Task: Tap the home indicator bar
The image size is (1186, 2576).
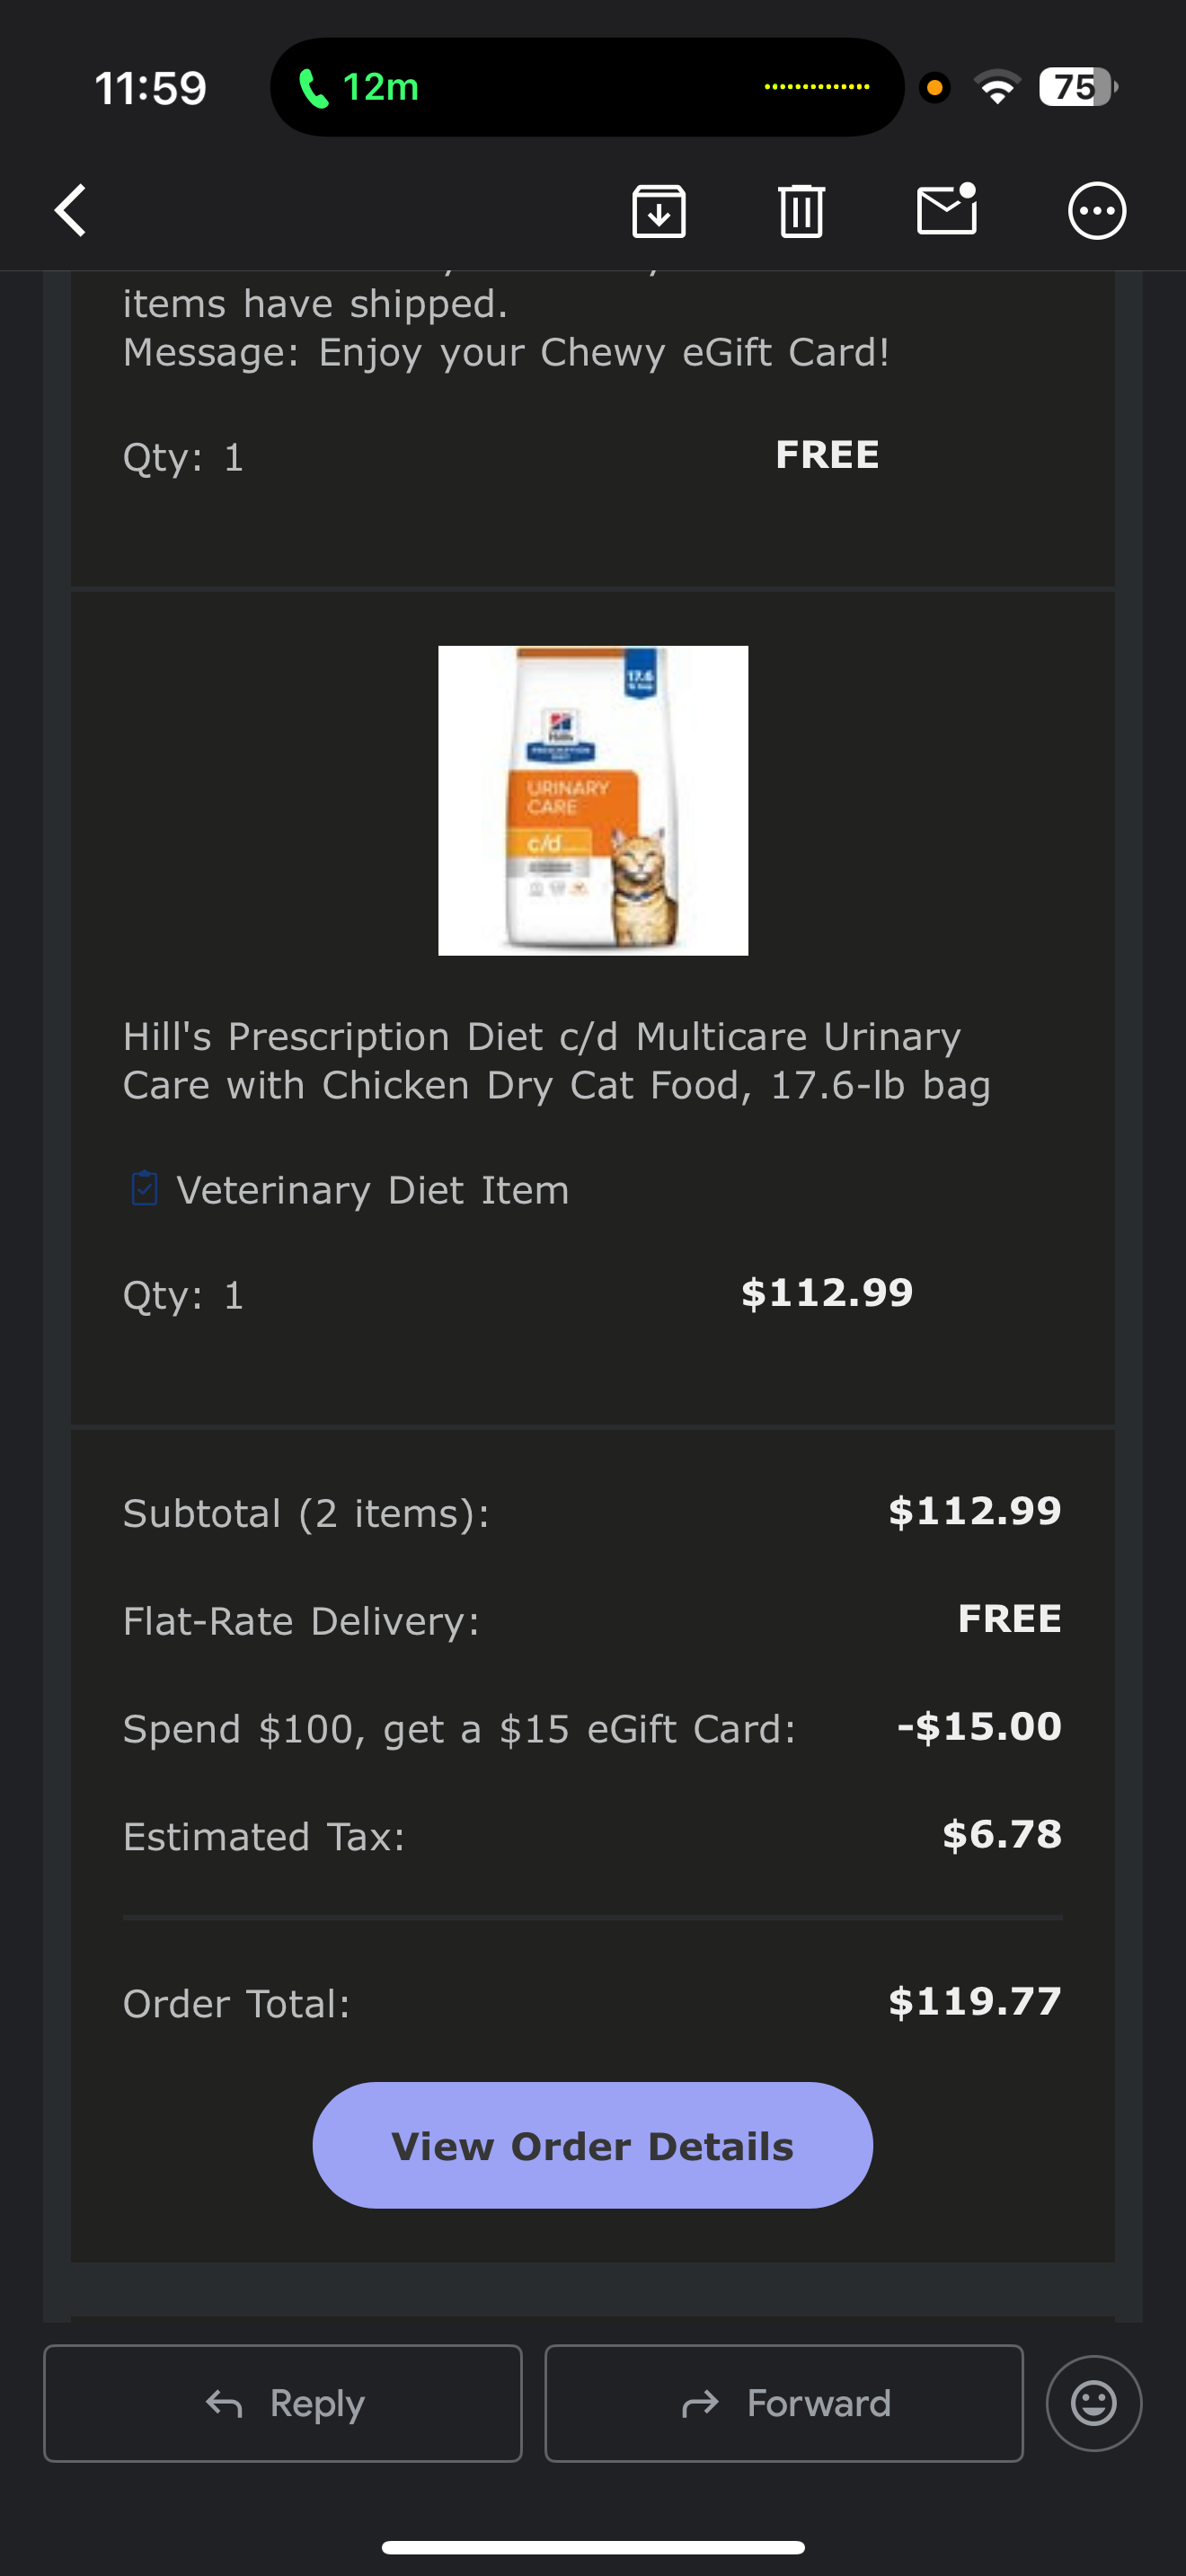Action: pyautogui.click(x=593, y=2547)
